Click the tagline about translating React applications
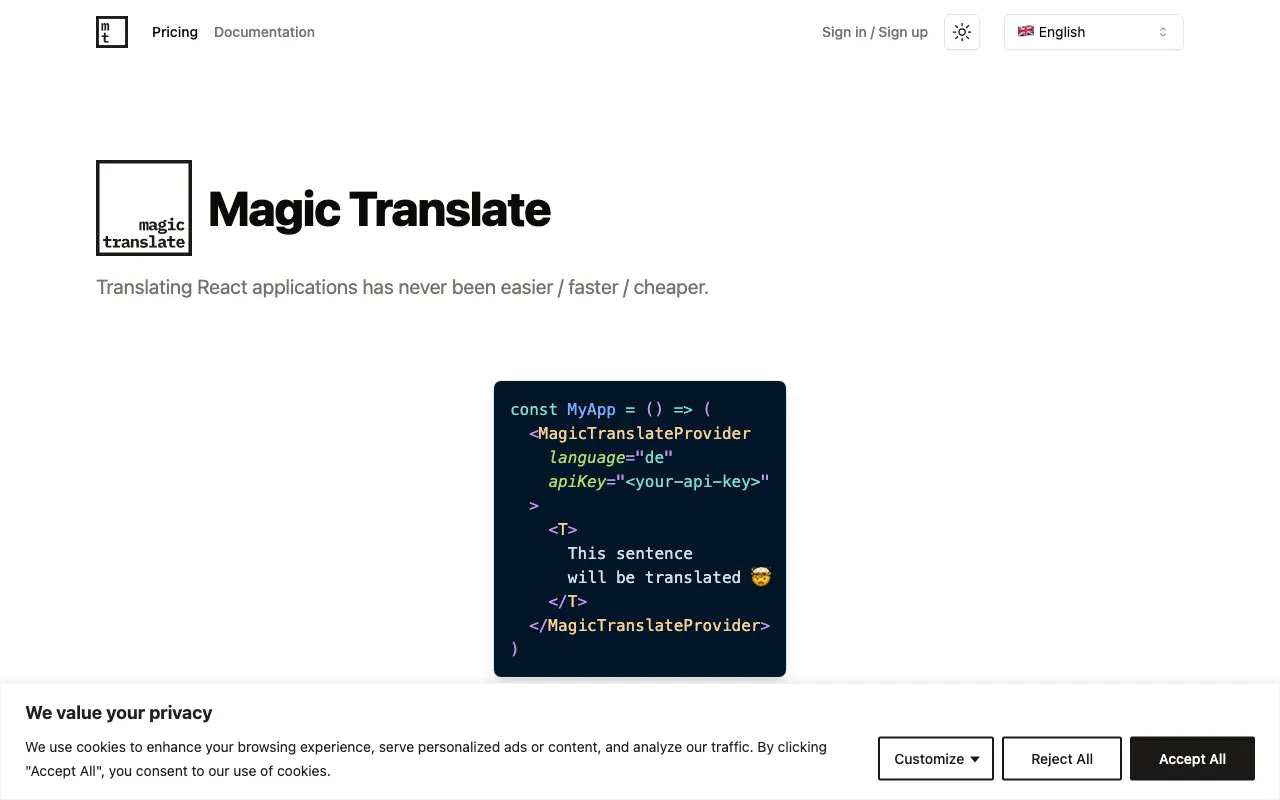Screen dimensions: 1280x800 point(402,287)
